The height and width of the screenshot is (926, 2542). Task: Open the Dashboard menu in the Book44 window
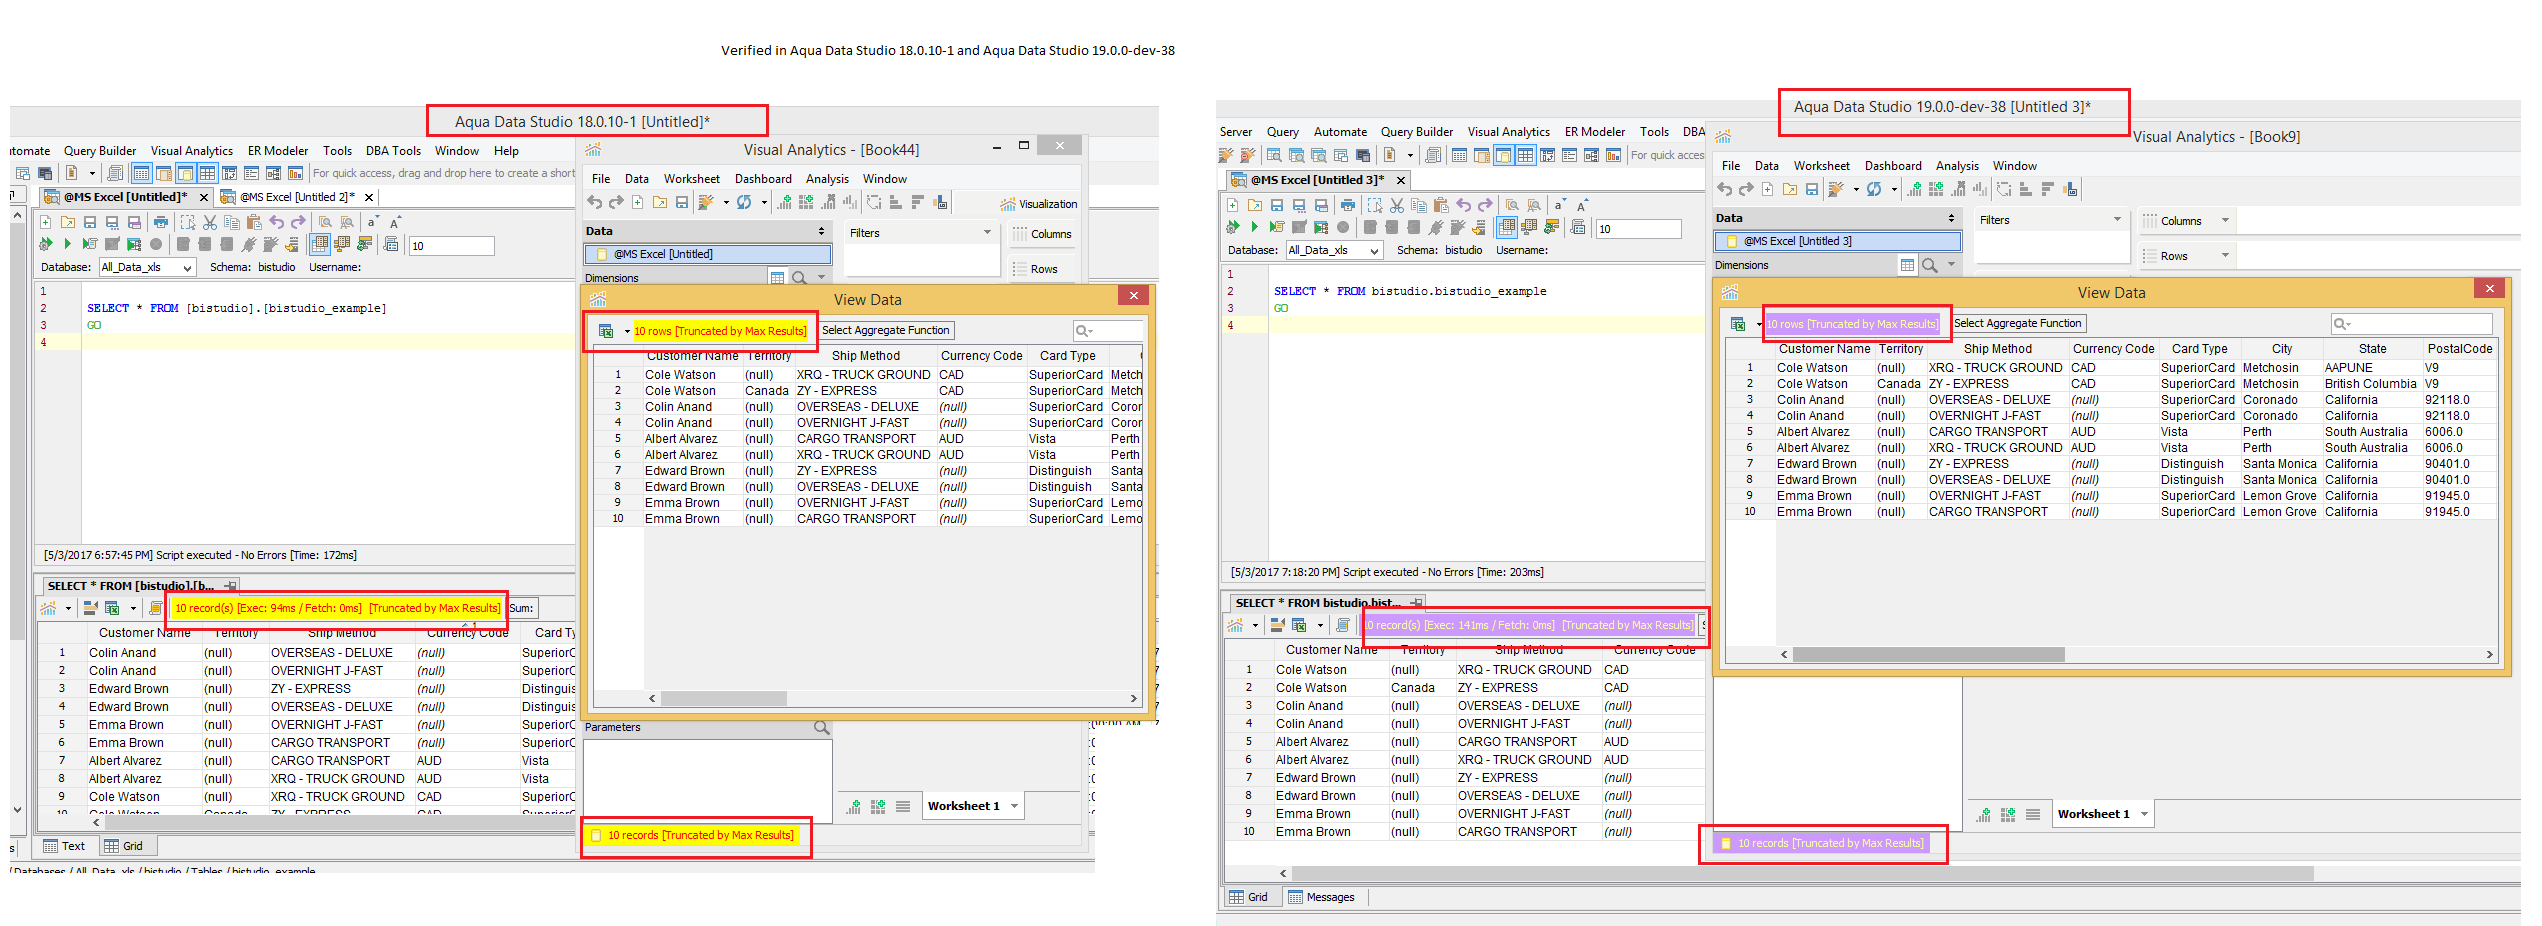(763, 179)
